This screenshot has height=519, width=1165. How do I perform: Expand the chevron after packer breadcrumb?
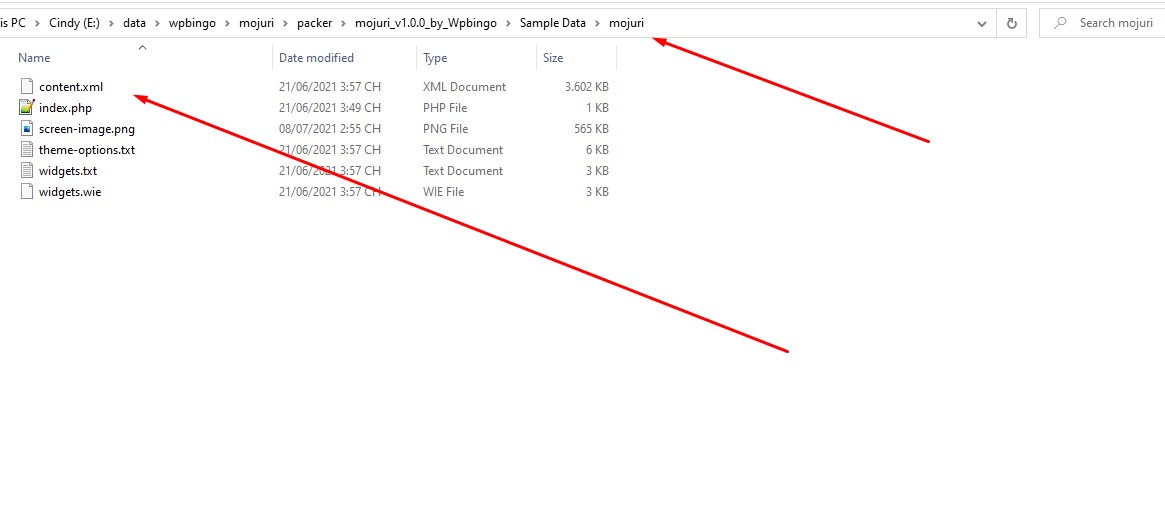(343, 23)
